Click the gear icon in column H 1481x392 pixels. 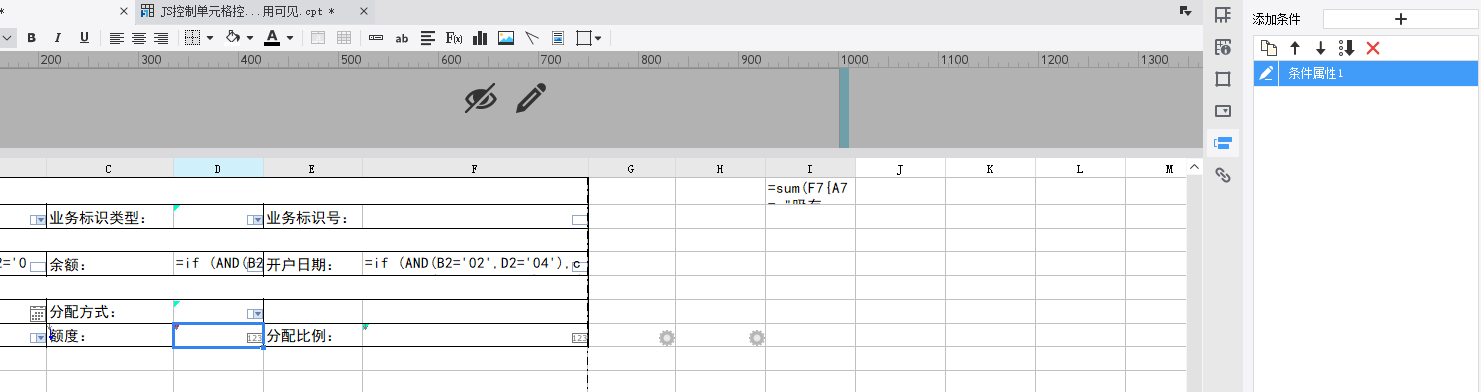(757, 338)
